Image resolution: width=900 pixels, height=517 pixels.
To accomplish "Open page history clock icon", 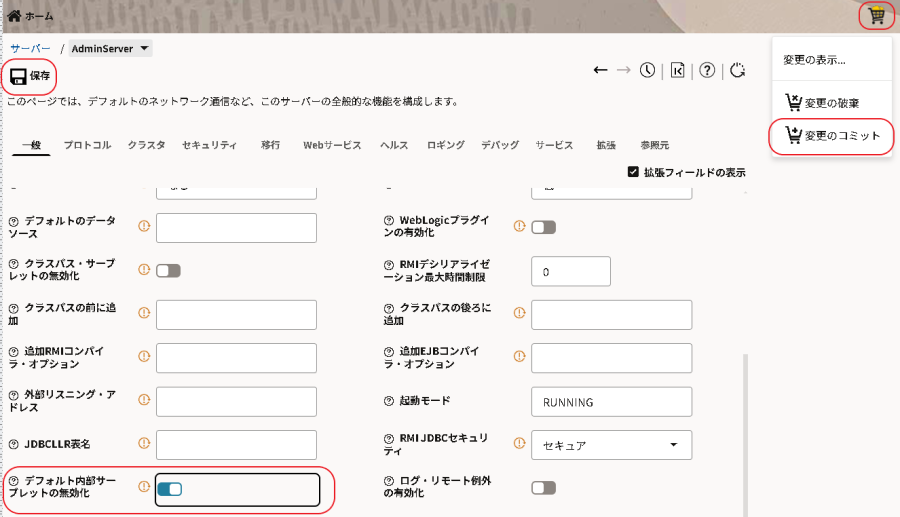I will coord(648,70).
